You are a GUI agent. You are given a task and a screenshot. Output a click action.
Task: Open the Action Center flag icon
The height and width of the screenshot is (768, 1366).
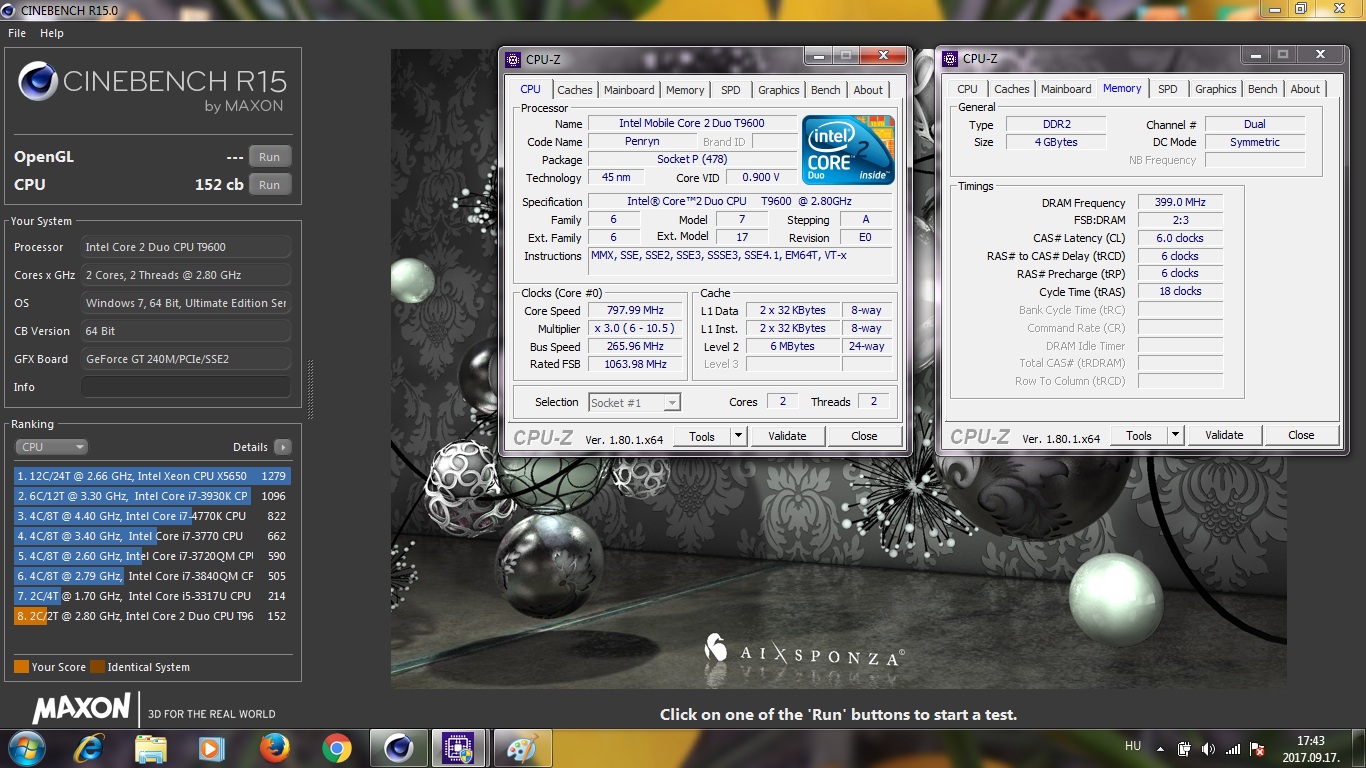1258,748
